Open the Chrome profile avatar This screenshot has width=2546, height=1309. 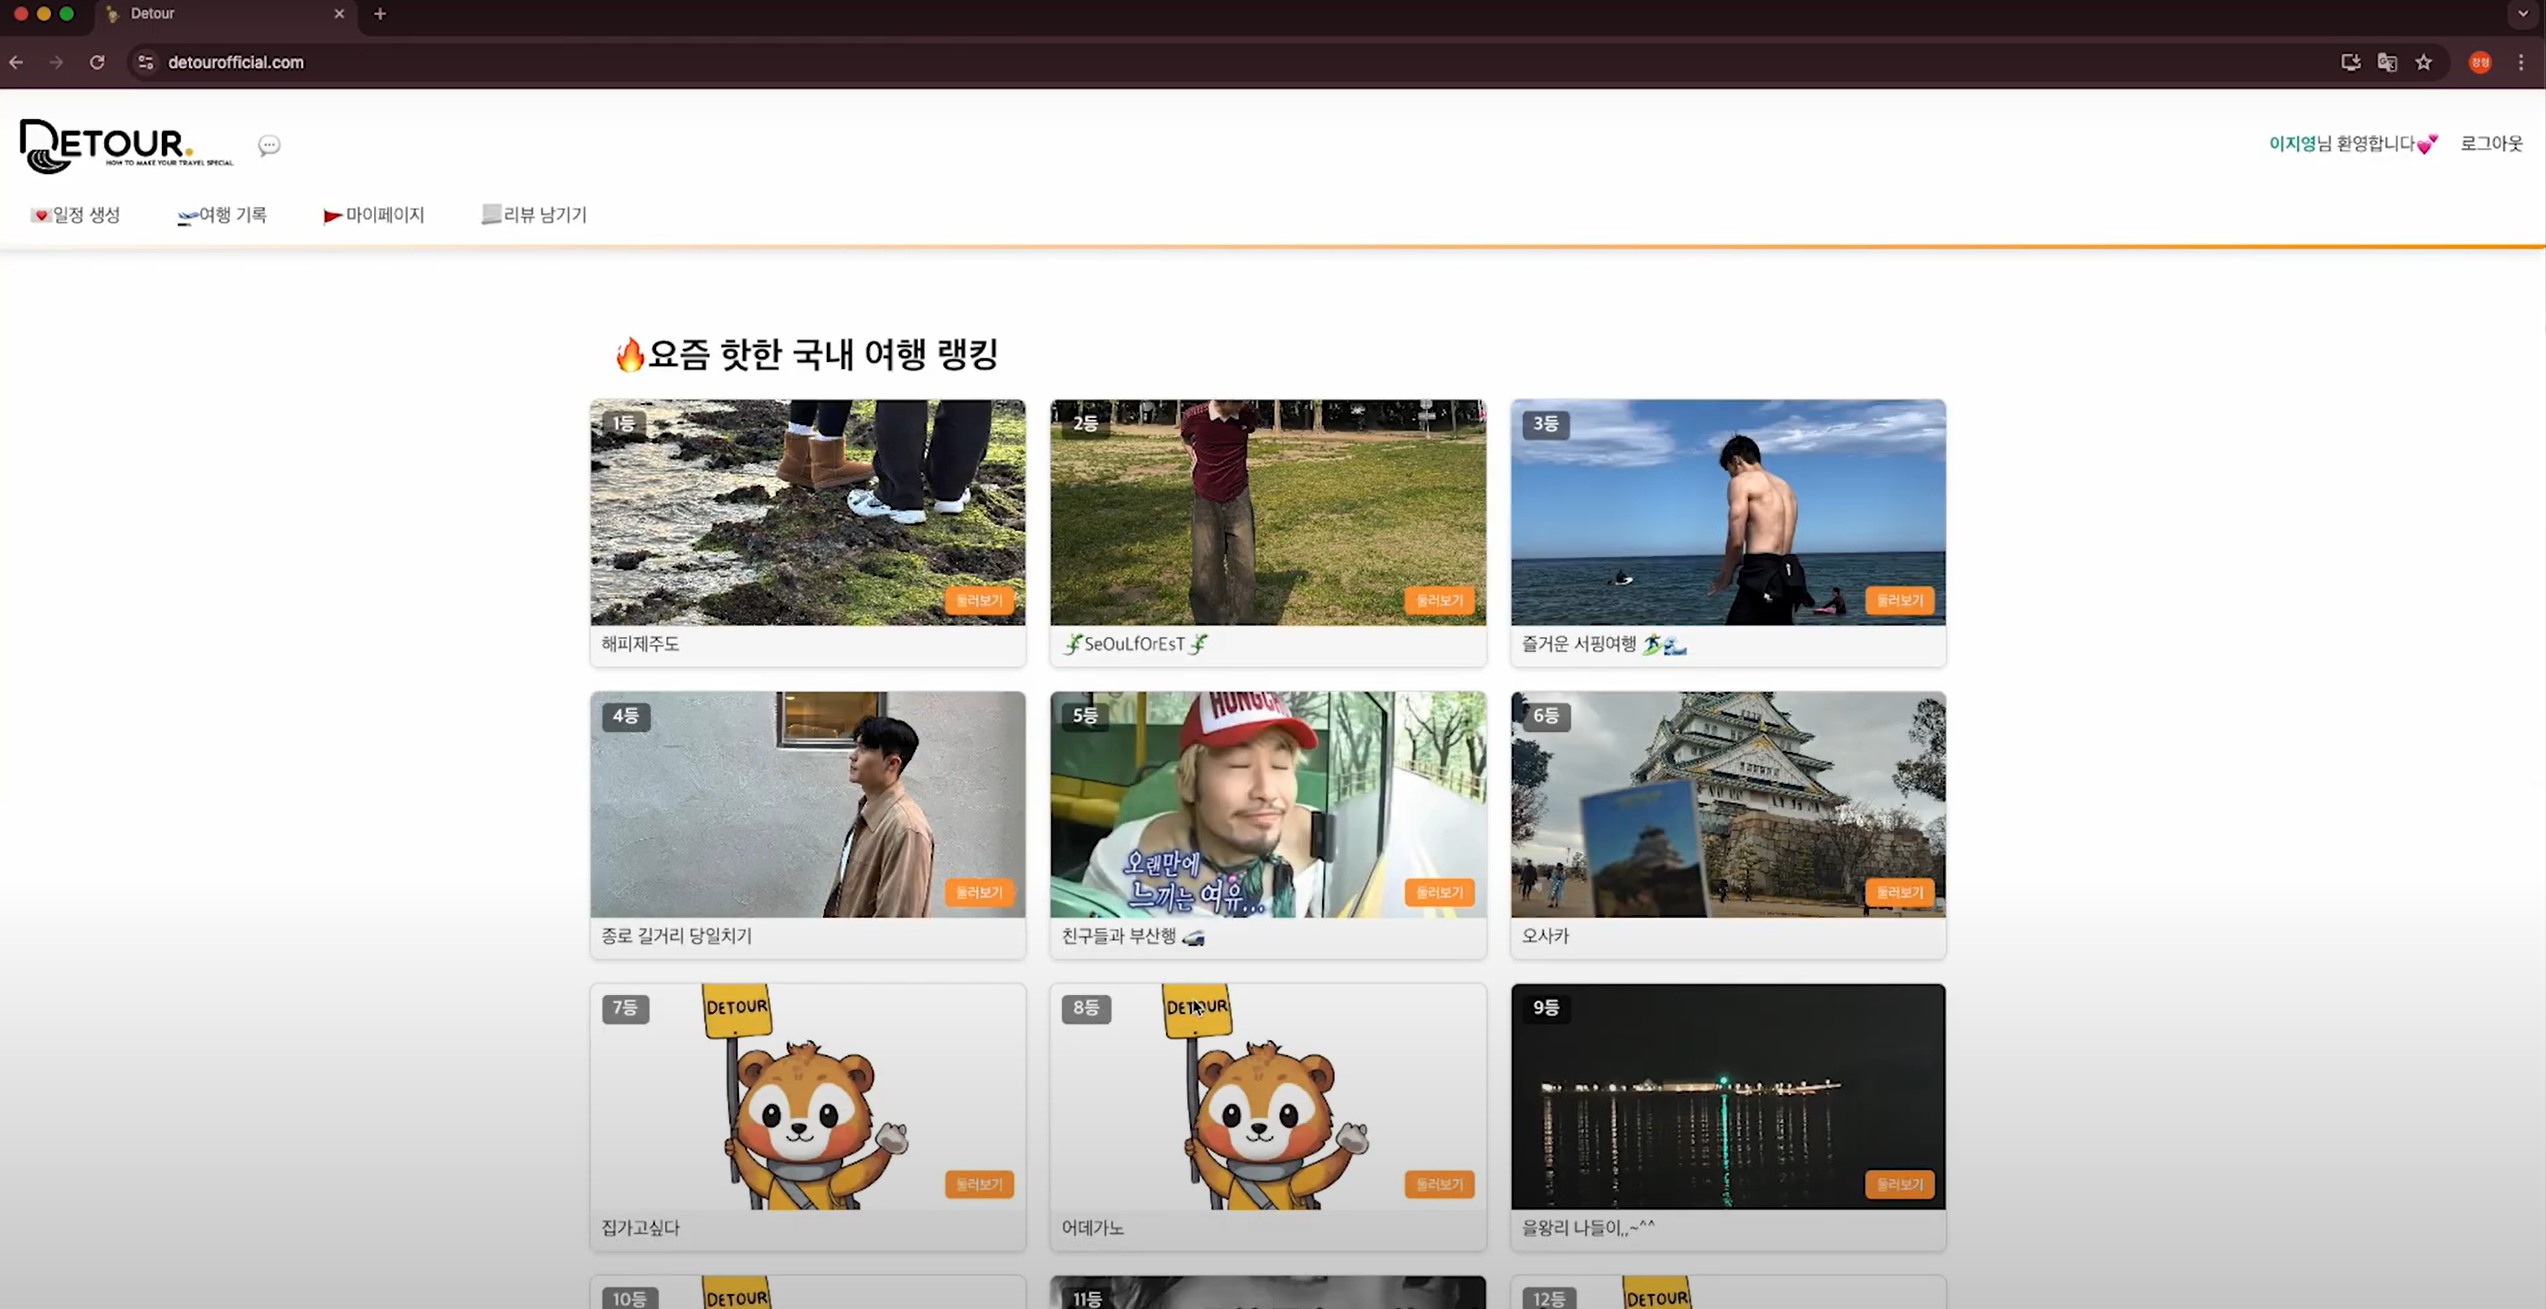(x=2480, y=62)
